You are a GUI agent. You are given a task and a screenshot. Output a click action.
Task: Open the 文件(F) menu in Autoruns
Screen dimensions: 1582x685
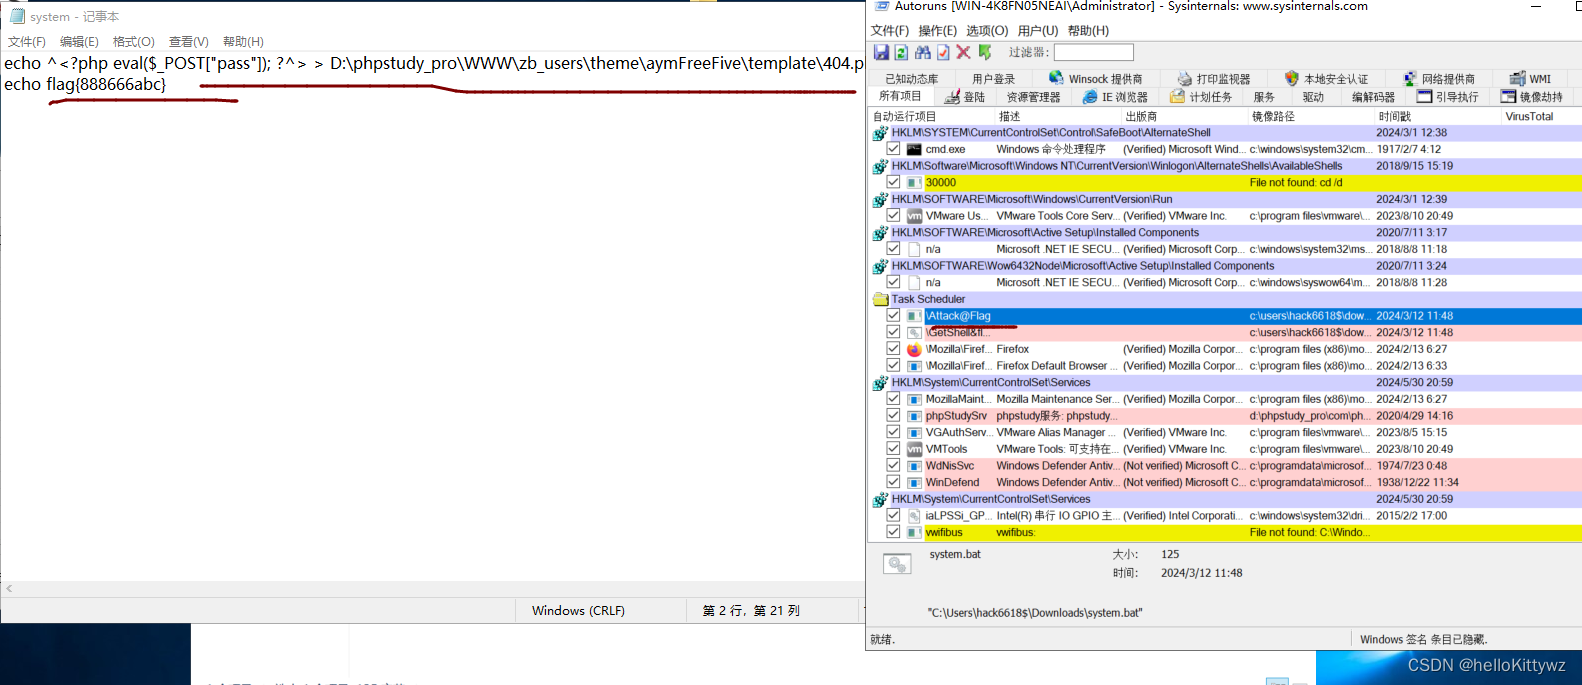coord(890,31)
